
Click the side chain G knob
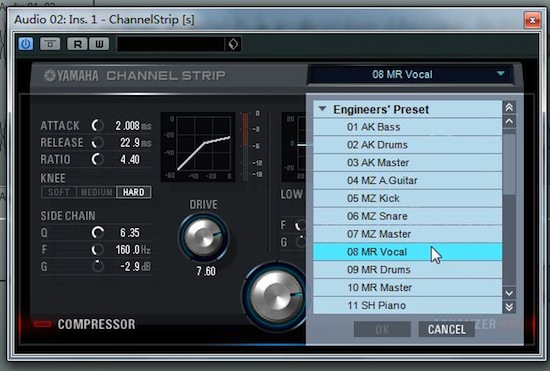(x=98, y=267)
